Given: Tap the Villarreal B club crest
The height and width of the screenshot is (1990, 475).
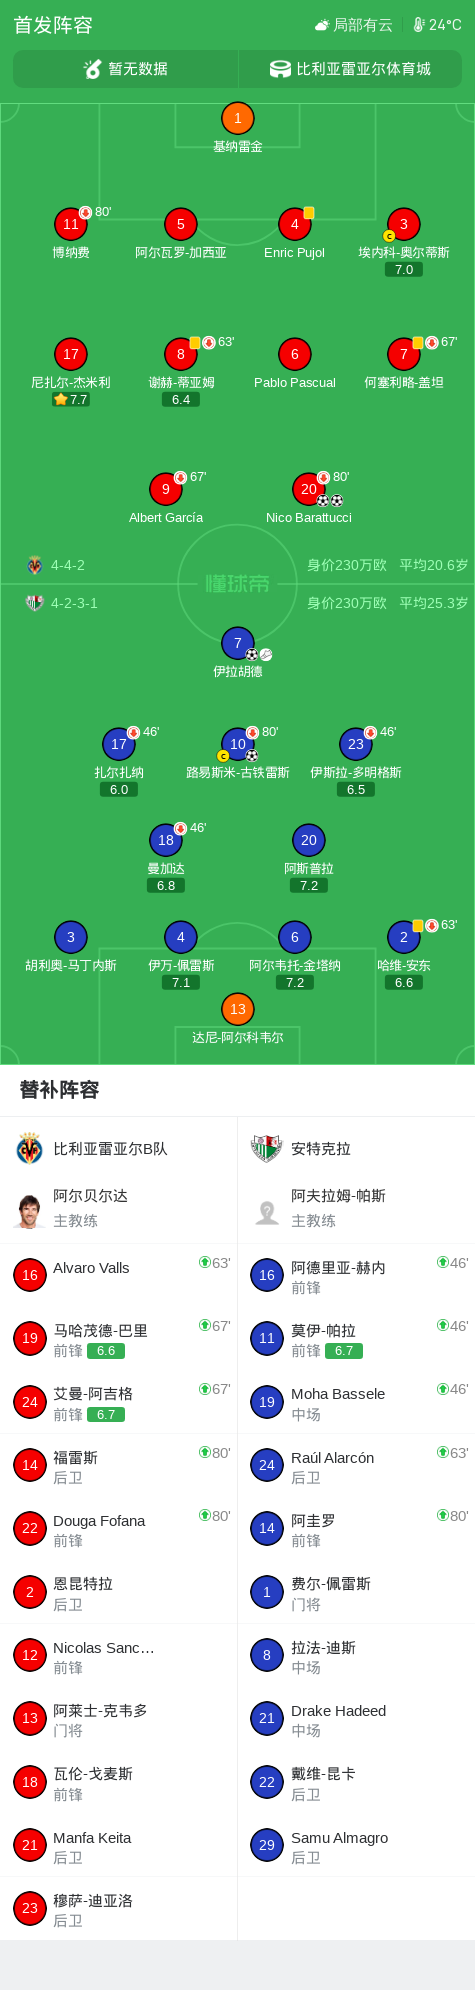Looking at the screenshot, I should point(30,1149).
